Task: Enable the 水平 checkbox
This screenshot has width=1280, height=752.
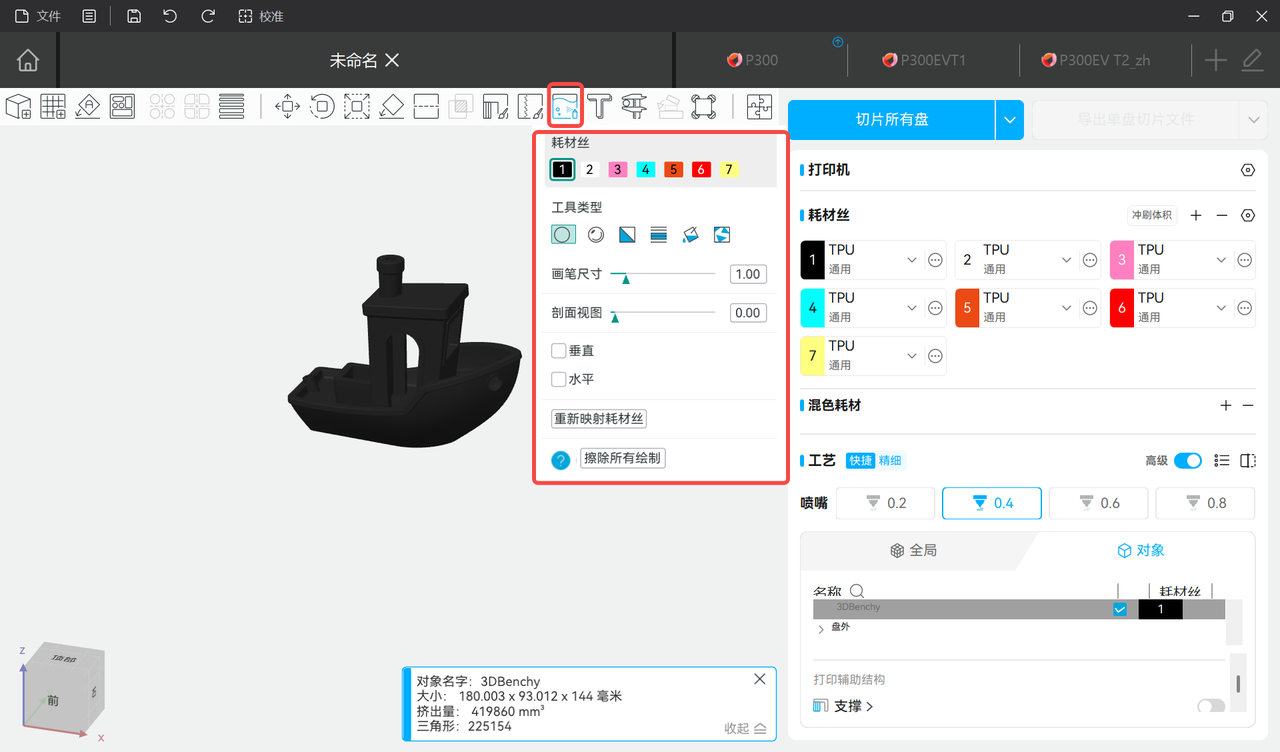Action: pos(559,380)
